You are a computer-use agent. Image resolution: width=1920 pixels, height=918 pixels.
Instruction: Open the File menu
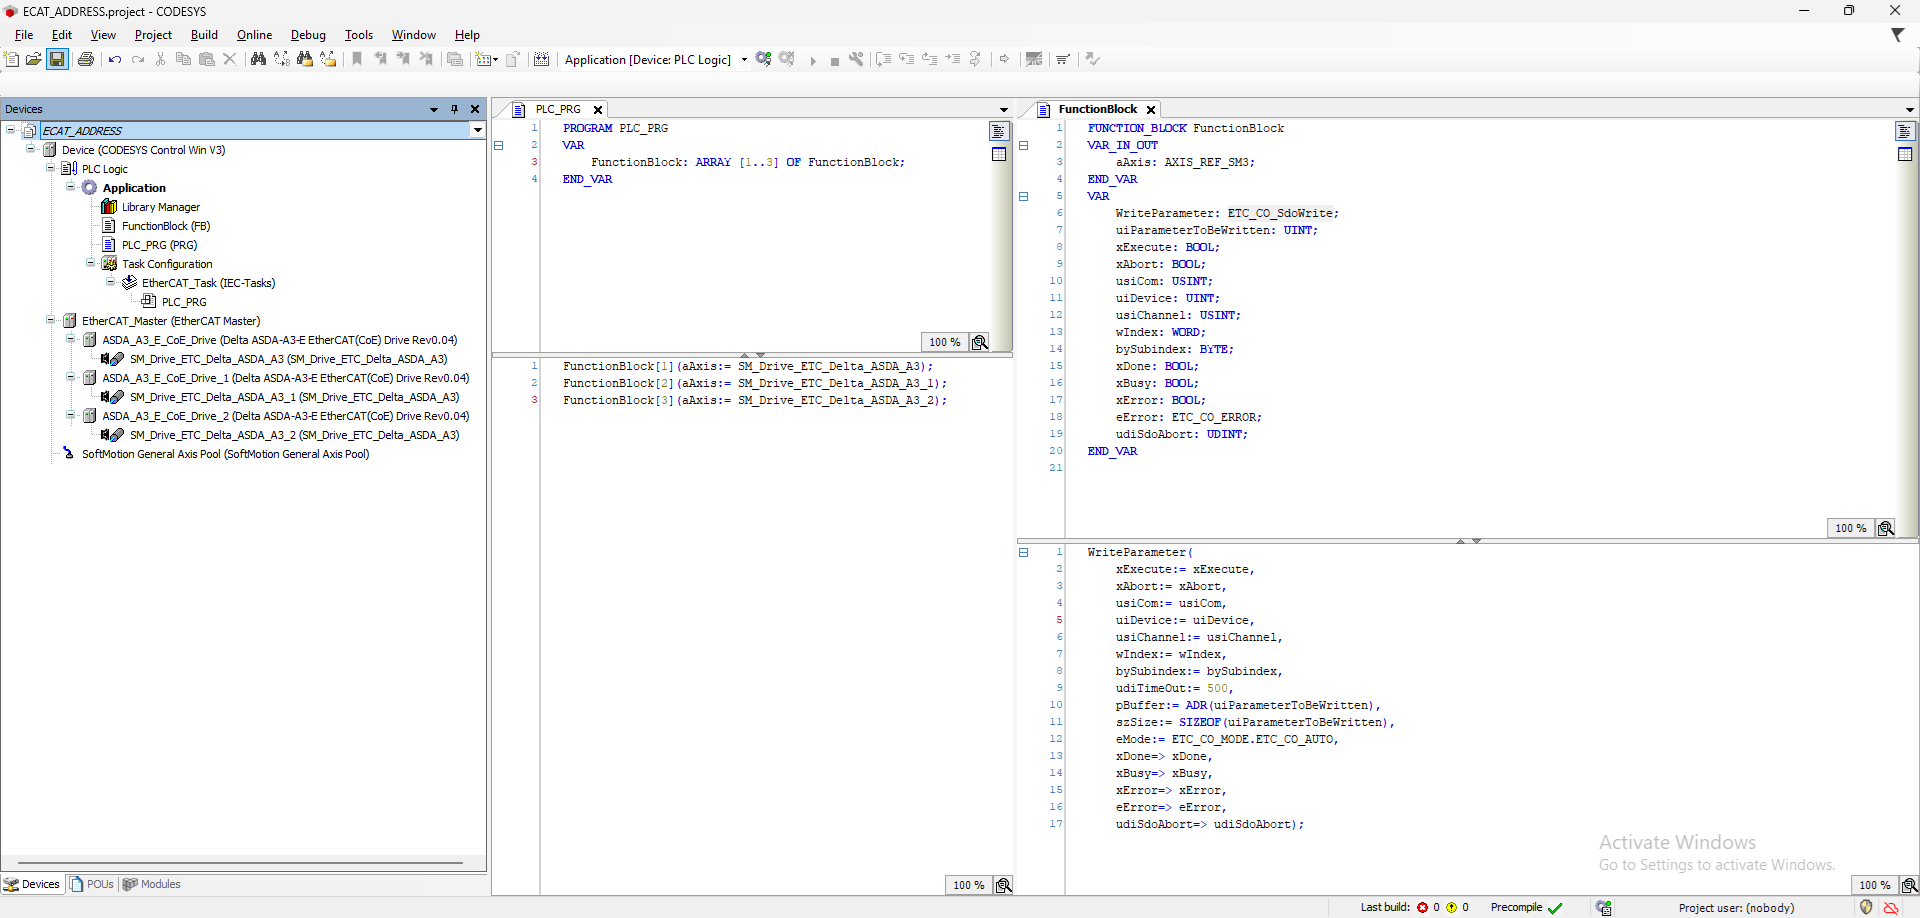click(24, 35)
